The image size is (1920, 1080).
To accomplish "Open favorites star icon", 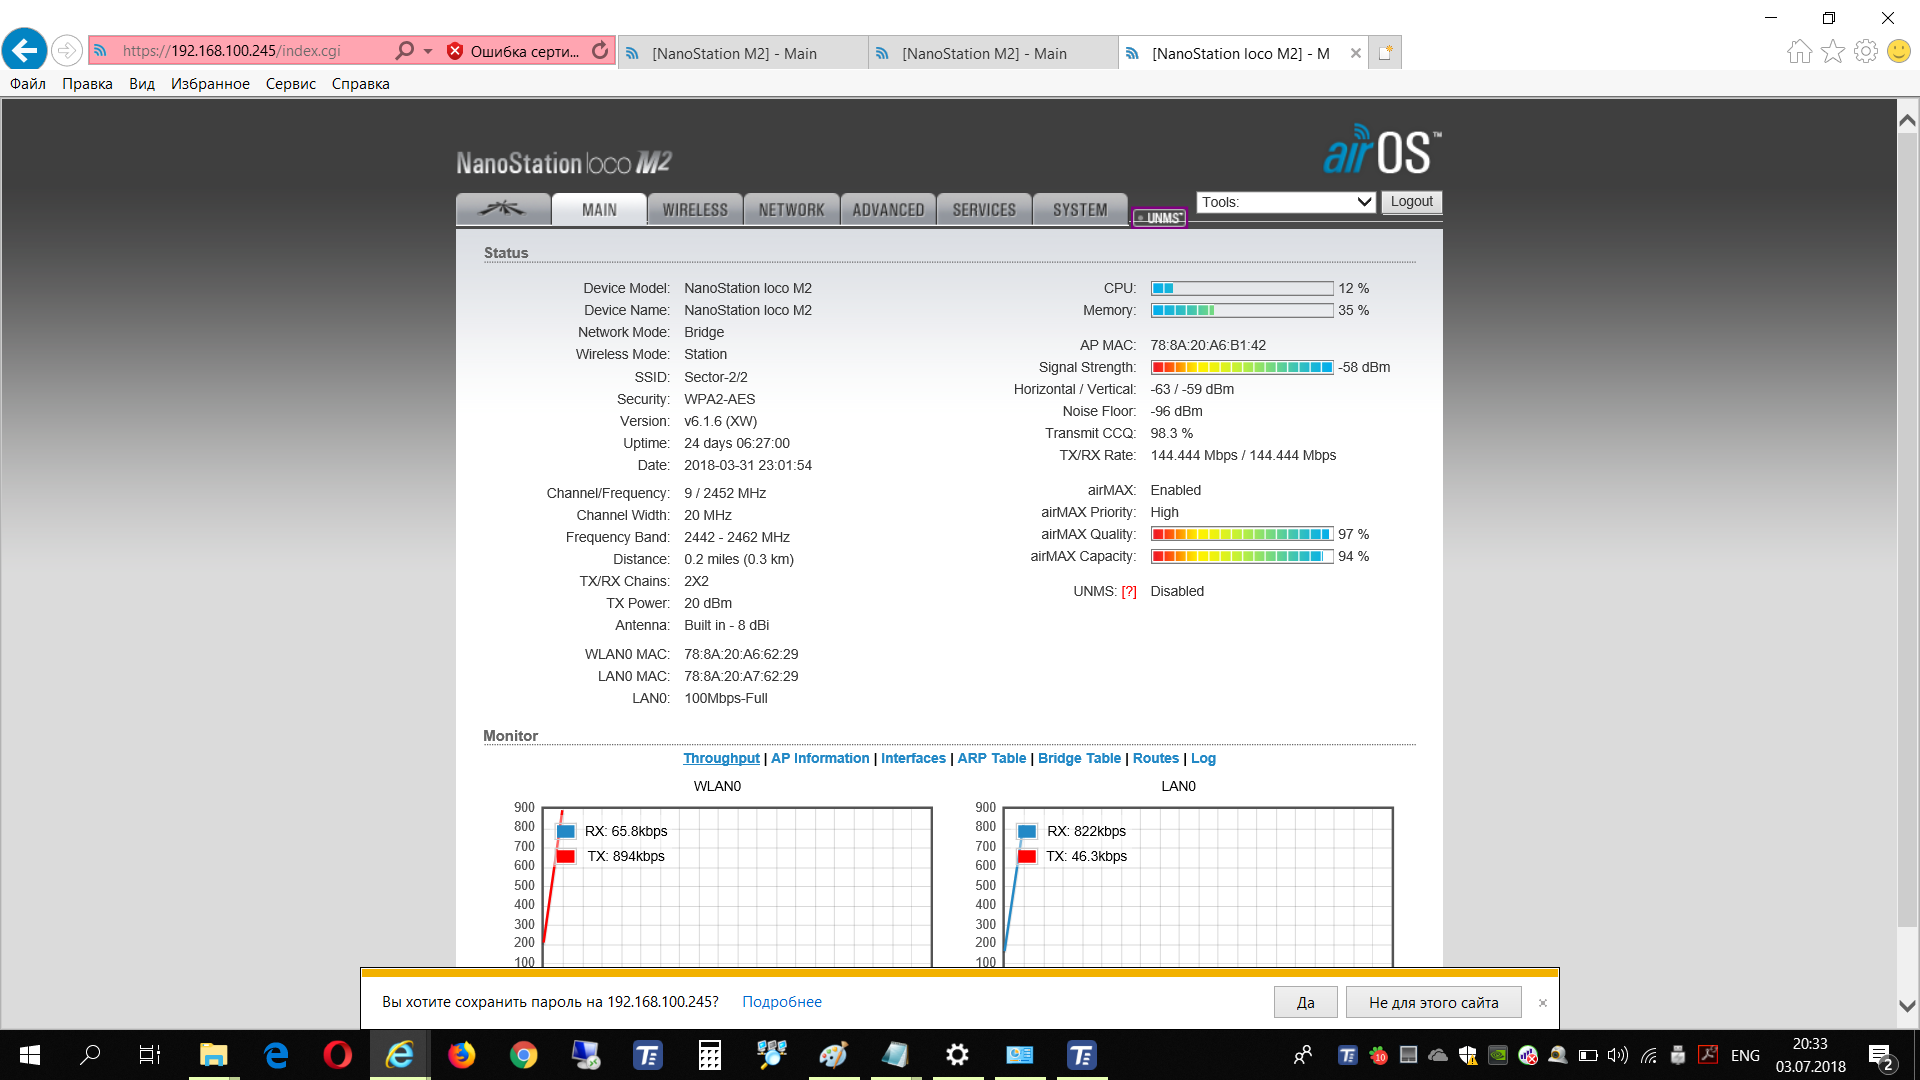I will [x=1832, y=51].
